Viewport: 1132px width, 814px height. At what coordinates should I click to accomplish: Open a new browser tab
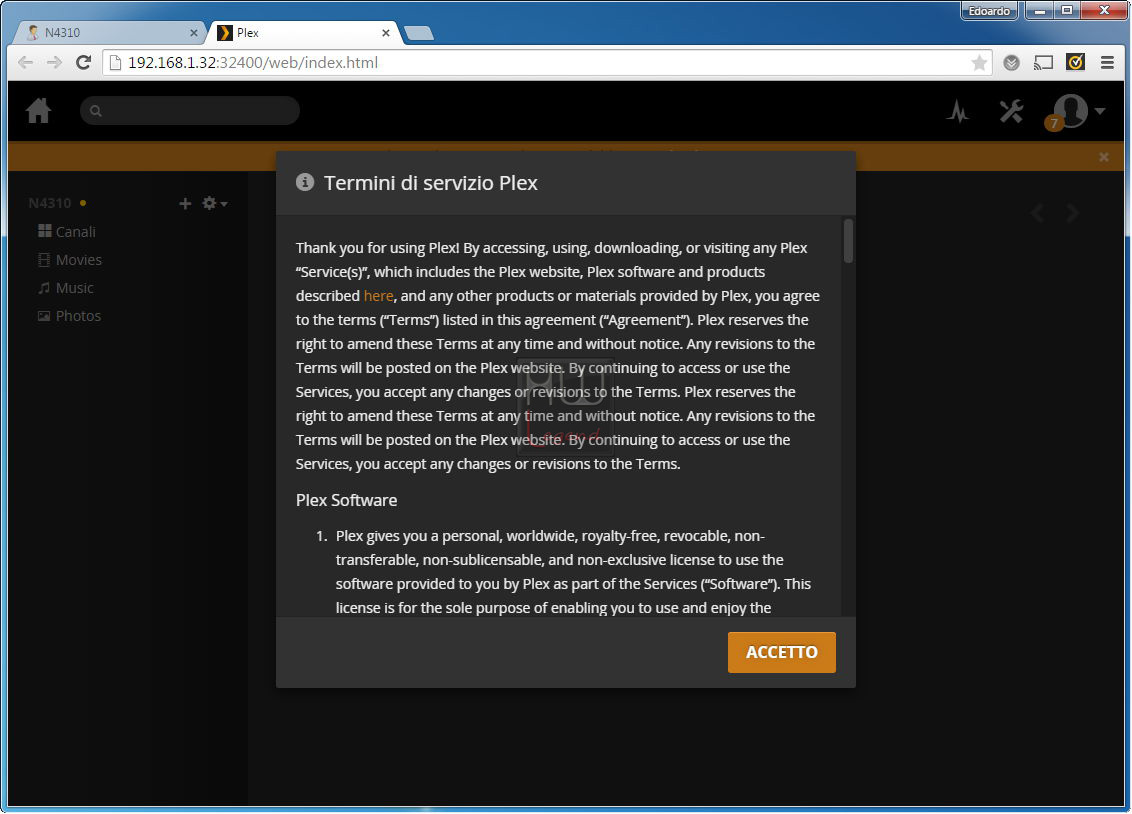[419, 33]
